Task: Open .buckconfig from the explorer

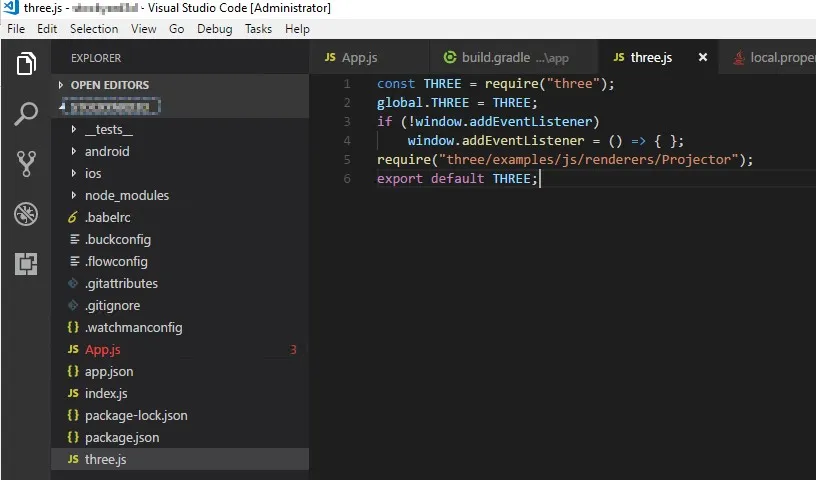Action: pyautogui.click(x=182, y=239)
